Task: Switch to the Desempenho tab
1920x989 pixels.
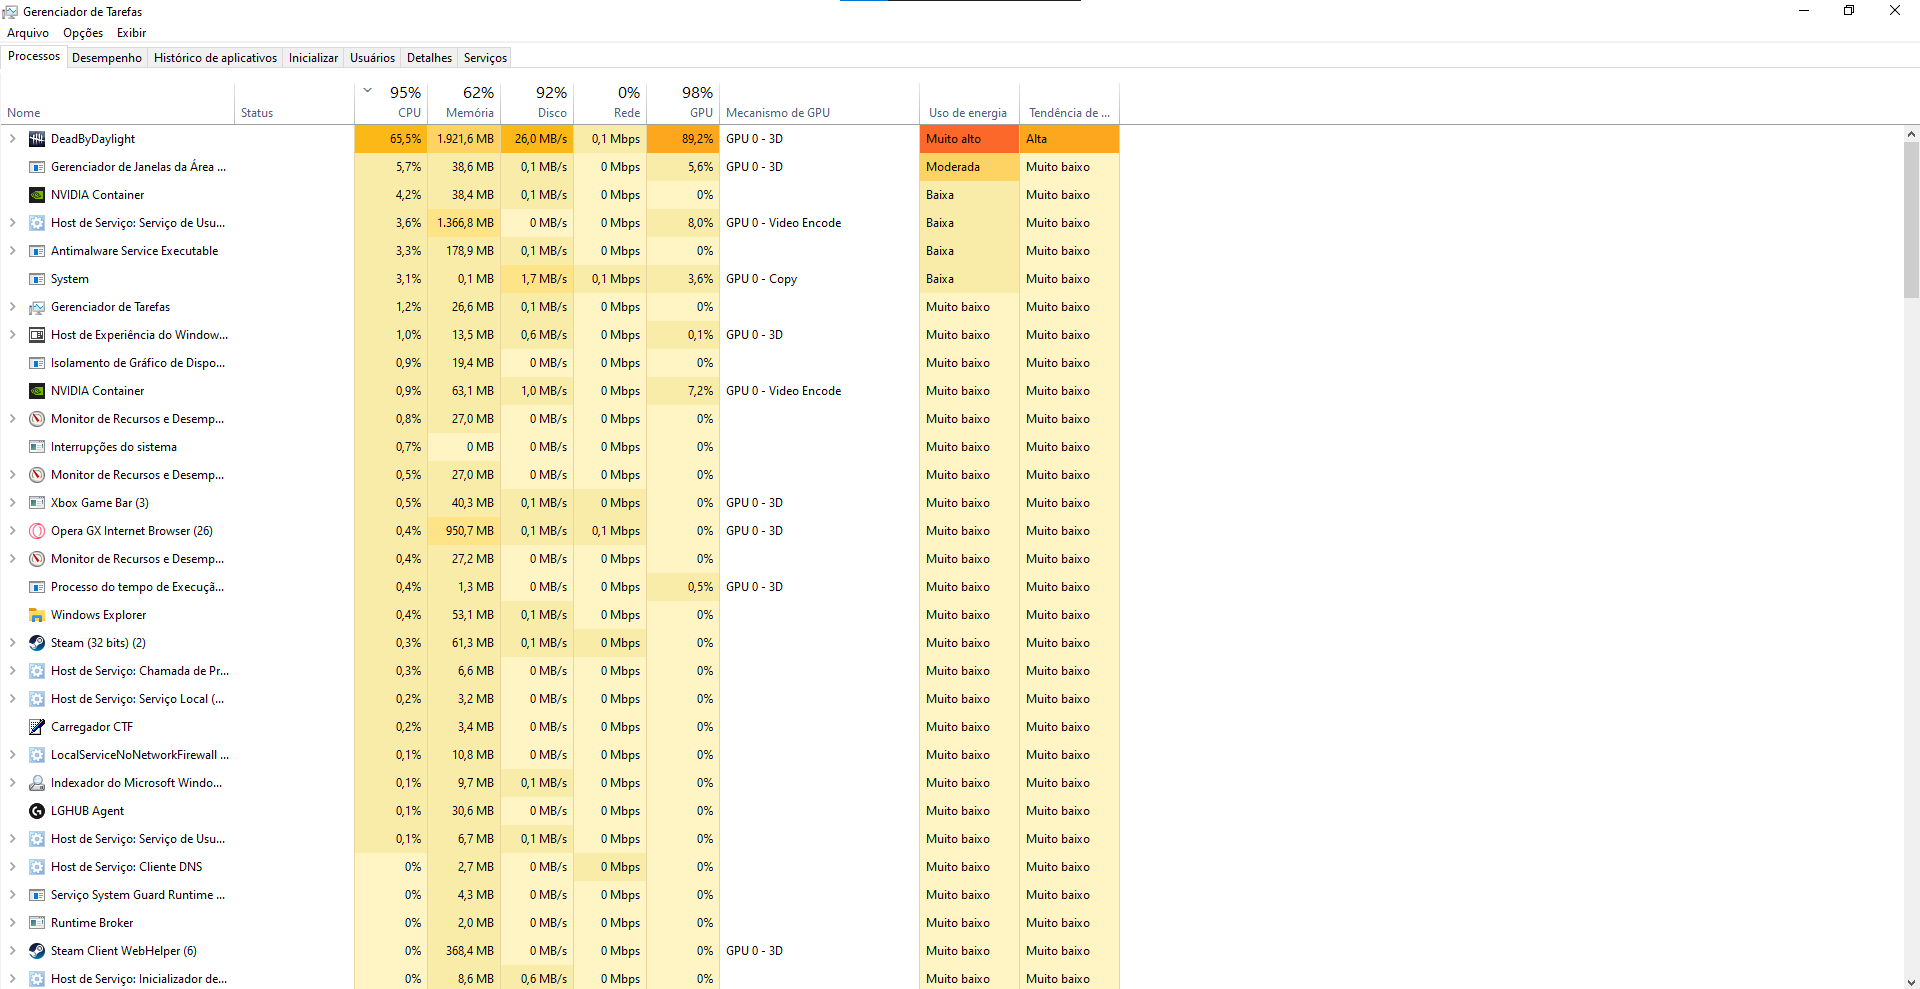Action: [x=107, y=58]
